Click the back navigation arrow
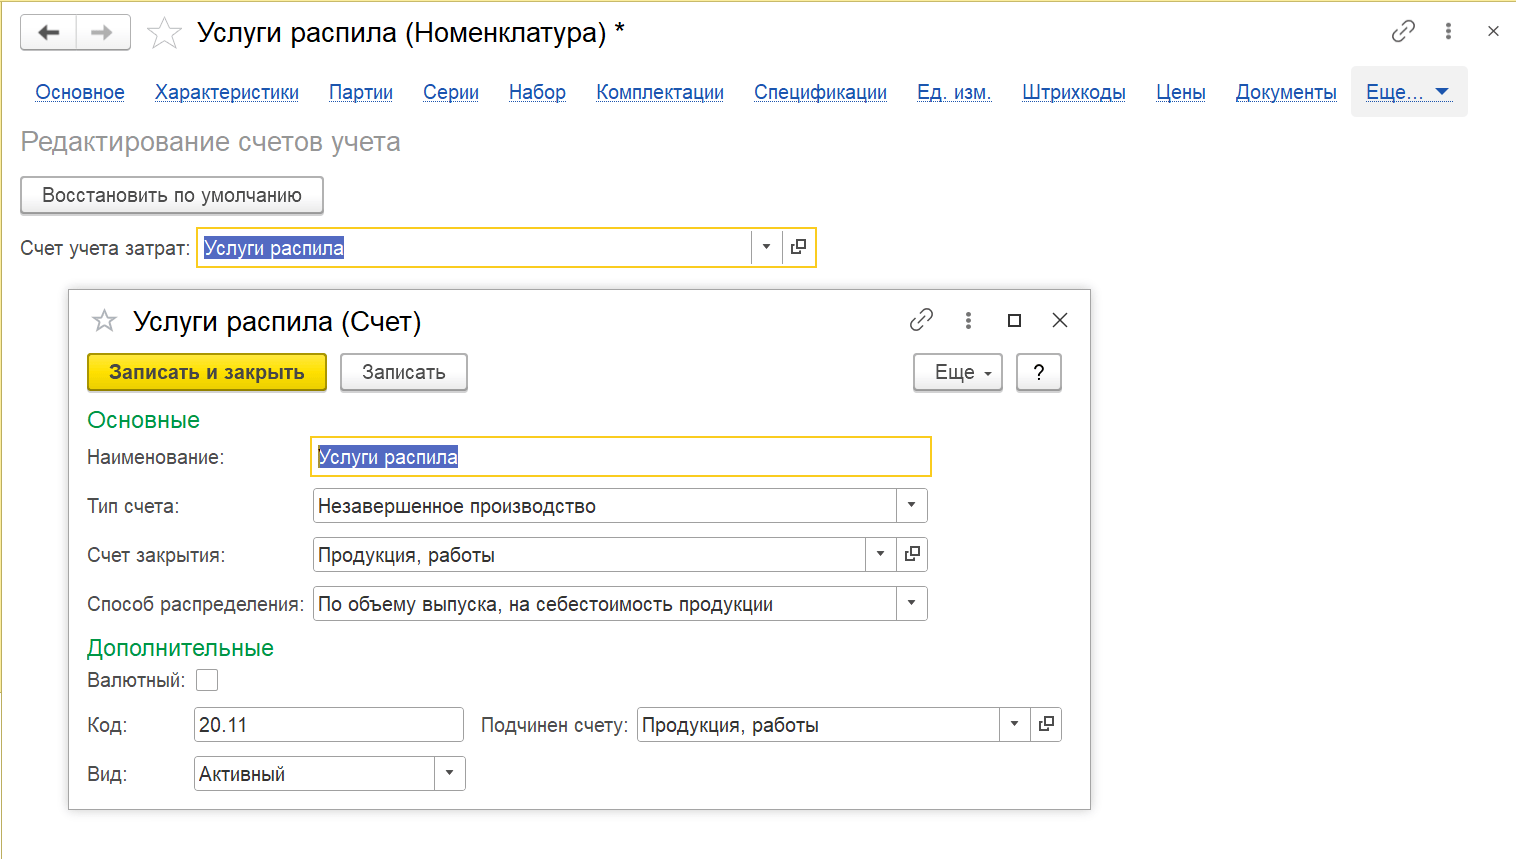Screen dimensions: 1516x859 click(x=48, y=33)
